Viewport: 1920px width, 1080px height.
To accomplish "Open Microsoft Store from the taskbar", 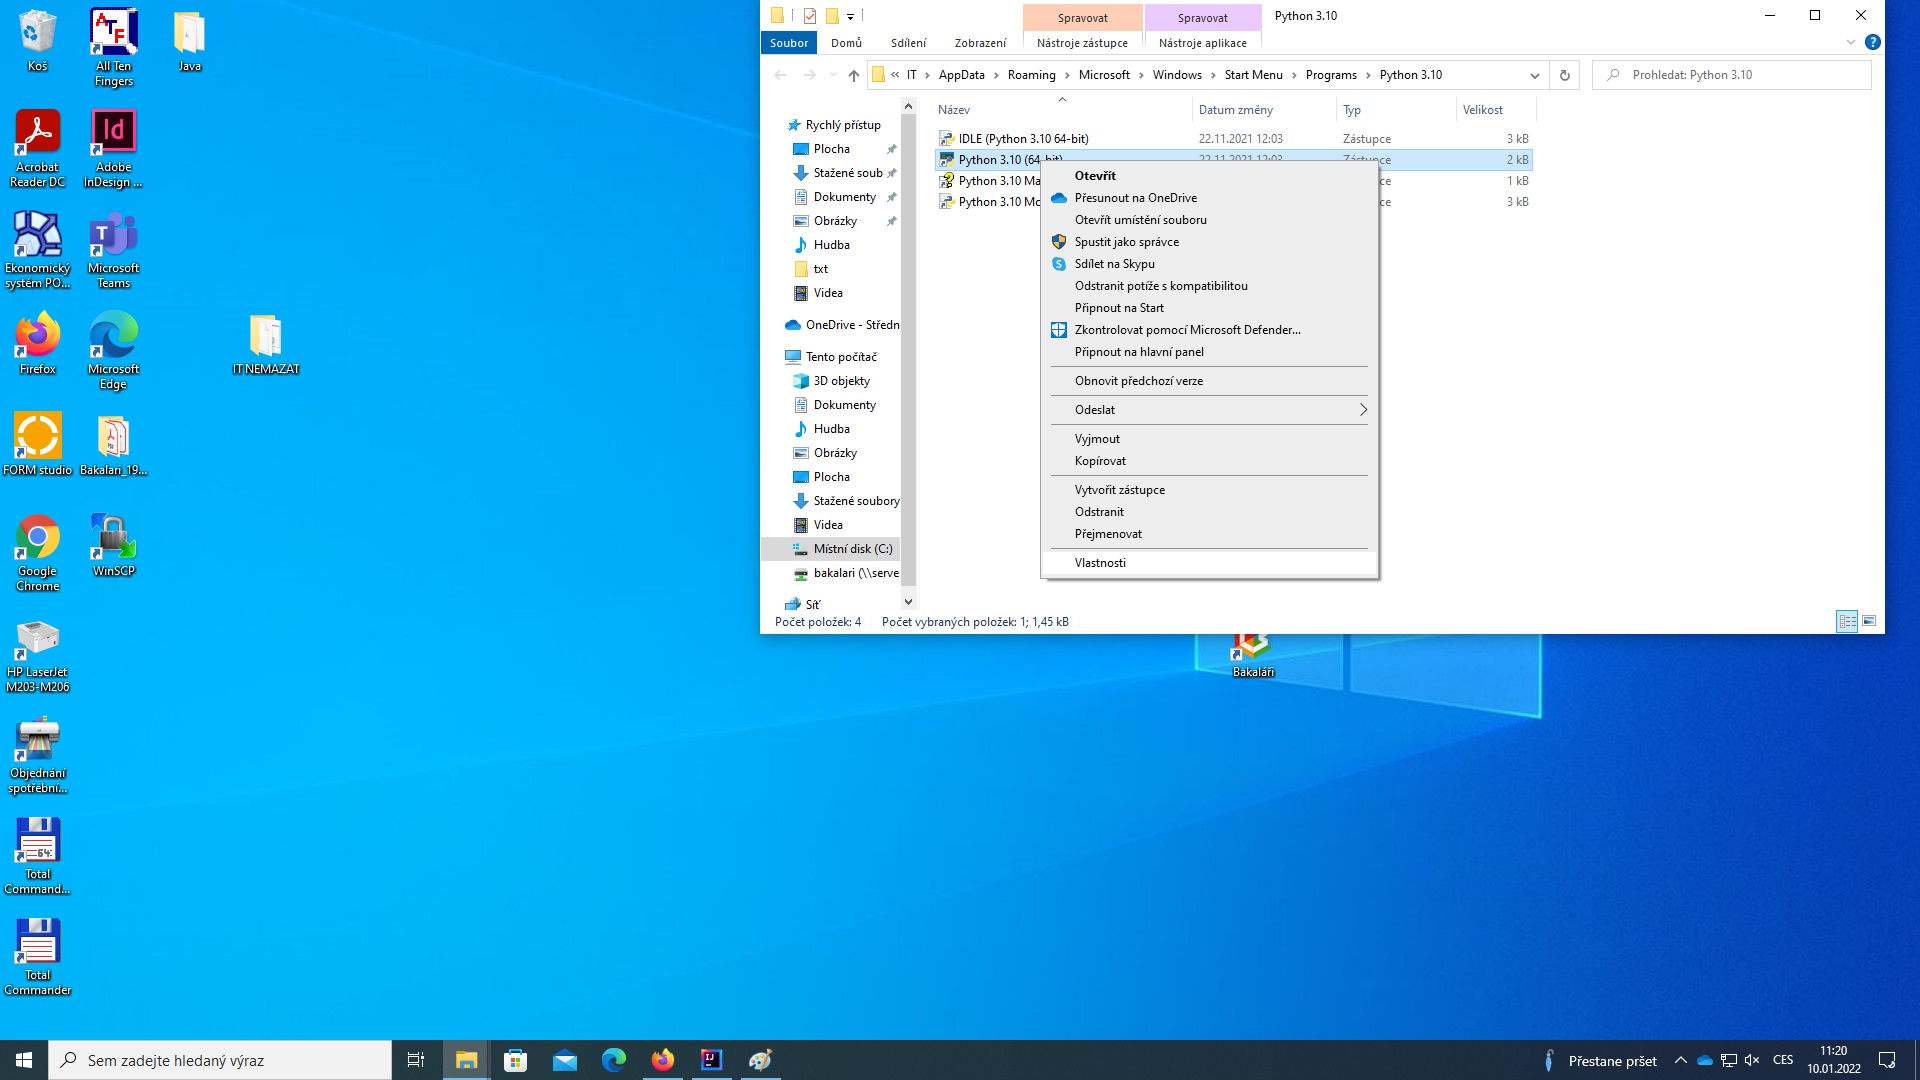I will (x=515, y=1060).
